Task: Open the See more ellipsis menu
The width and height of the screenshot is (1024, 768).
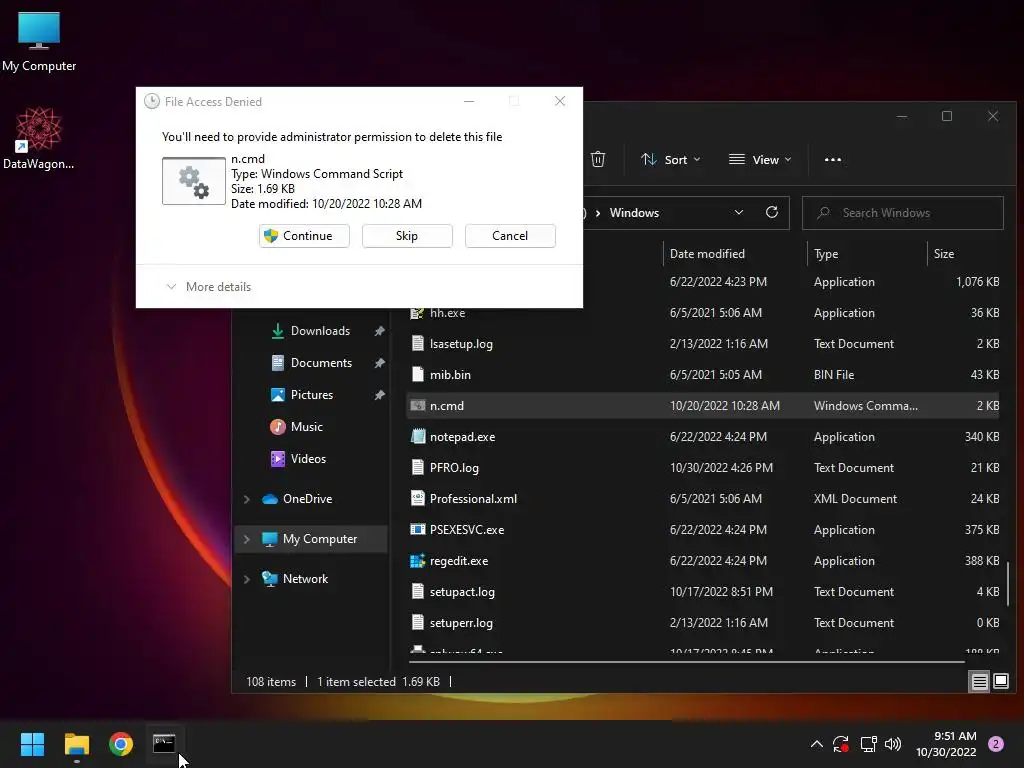Action: 833,159
